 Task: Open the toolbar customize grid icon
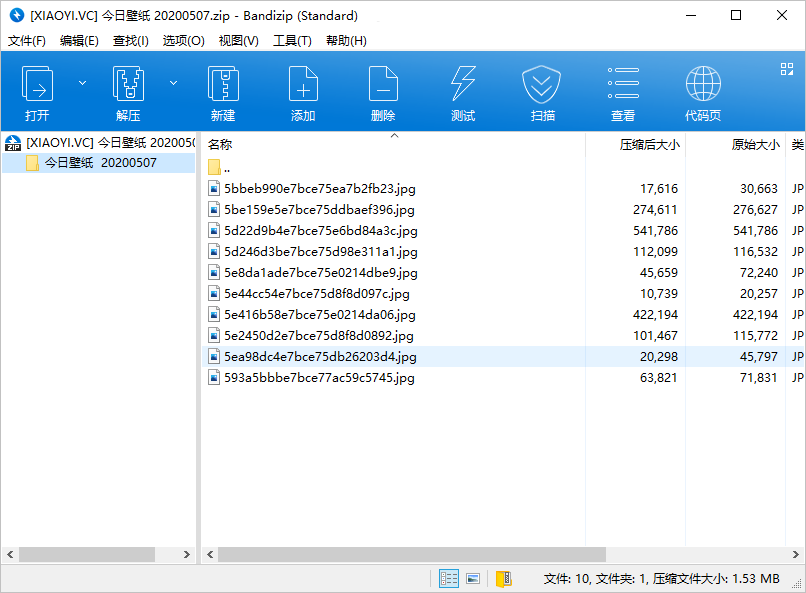786,69
